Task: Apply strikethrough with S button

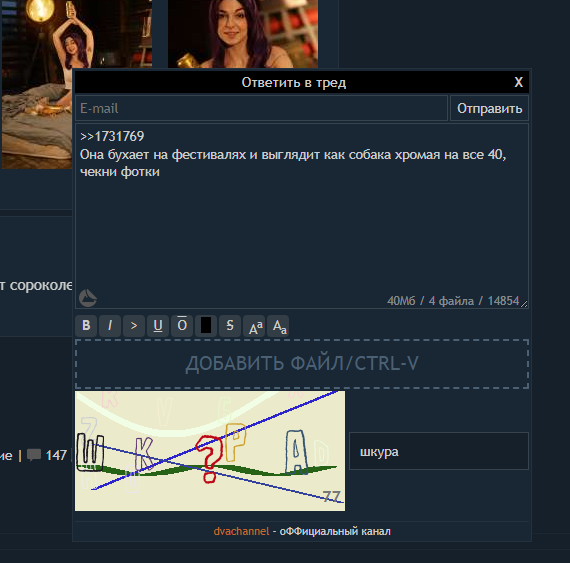Action: click(x=230, y=326)
